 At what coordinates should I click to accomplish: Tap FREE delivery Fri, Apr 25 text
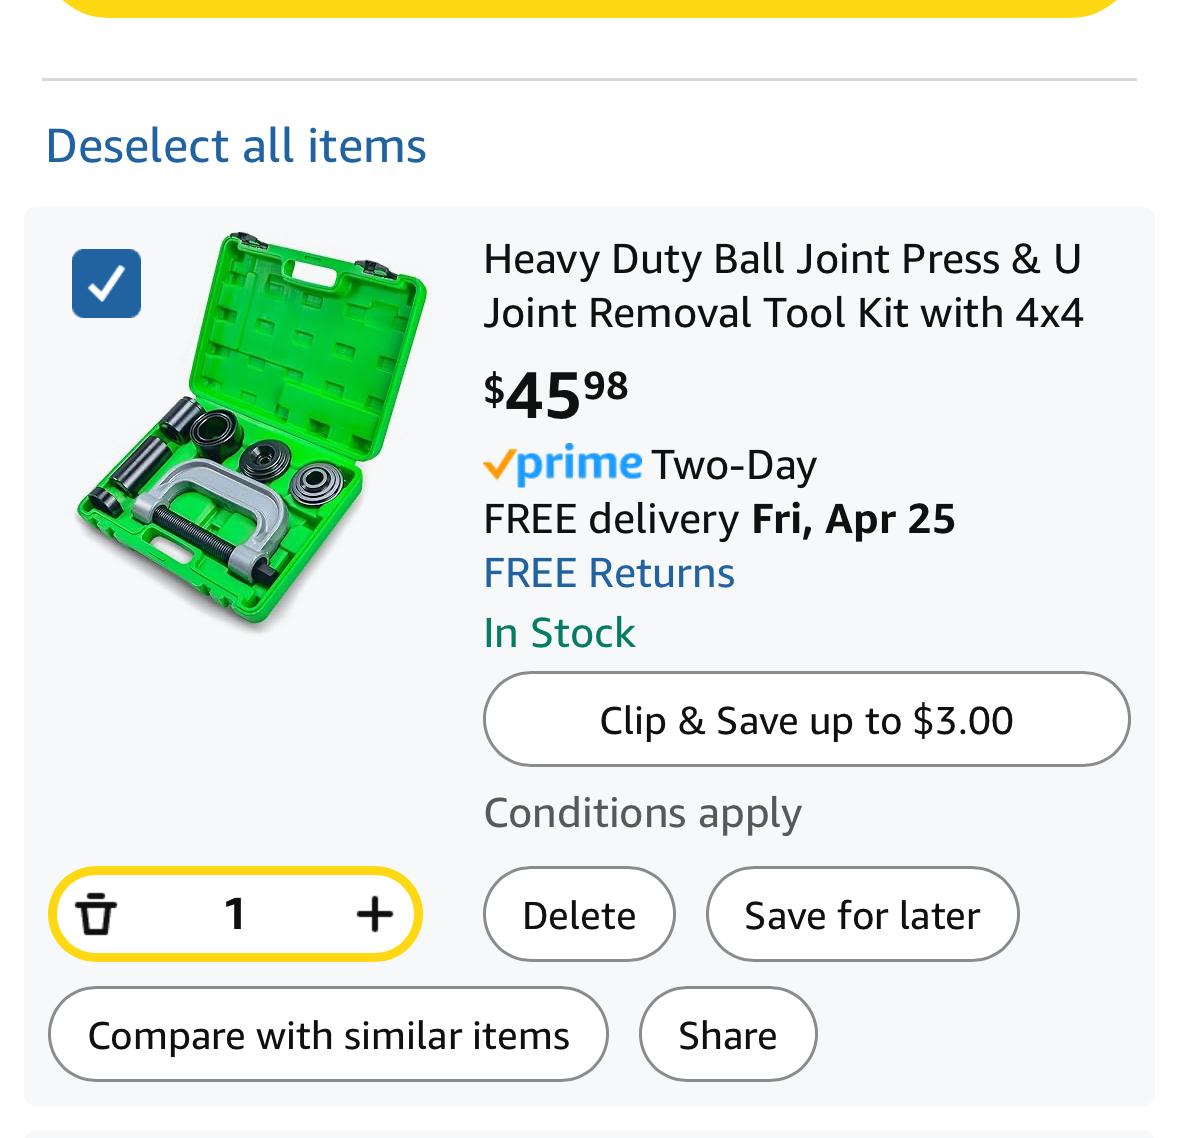point(719,519)
